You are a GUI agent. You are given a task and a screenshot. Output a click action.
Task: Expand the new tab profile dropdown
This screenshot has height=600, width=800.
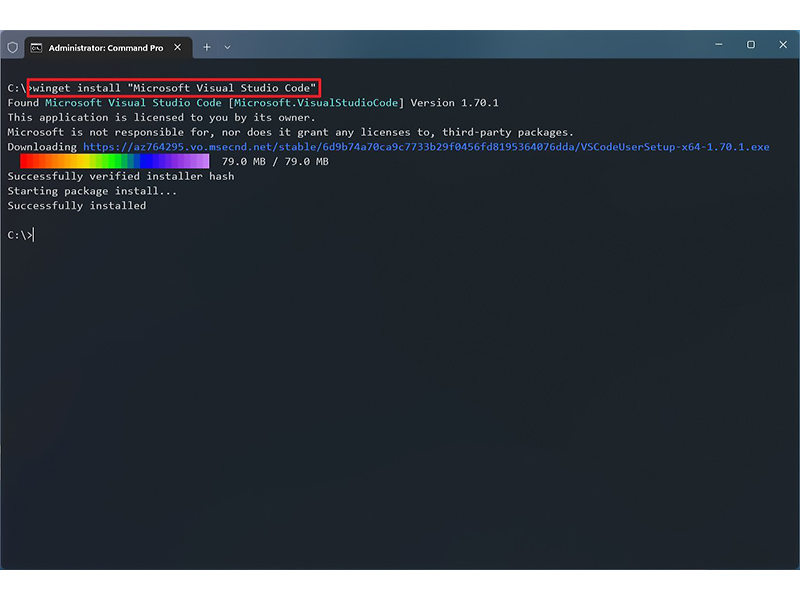pyautogui.click(x=228, y=47)
